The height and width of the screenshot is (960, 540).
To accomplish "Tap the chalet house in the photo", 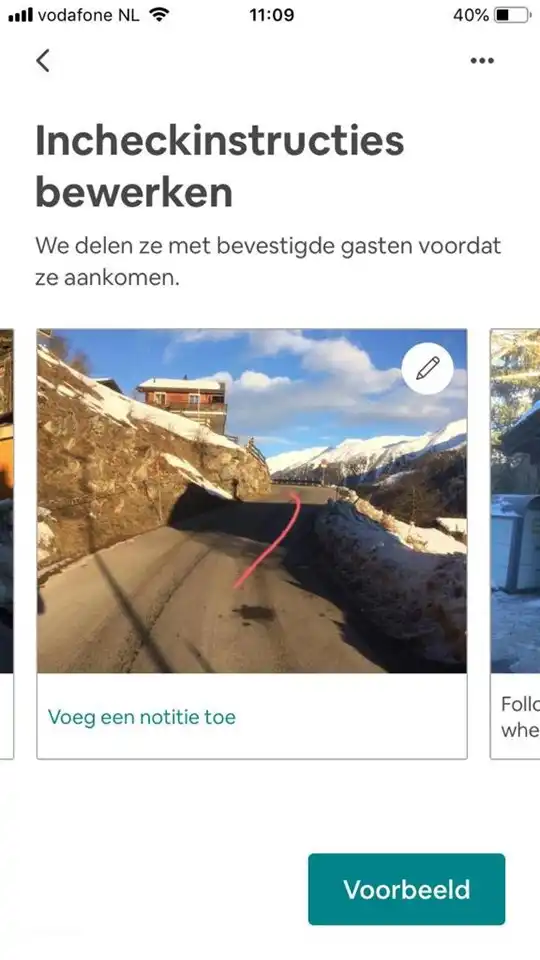I will pyautogui.click(x=182, y=403).
